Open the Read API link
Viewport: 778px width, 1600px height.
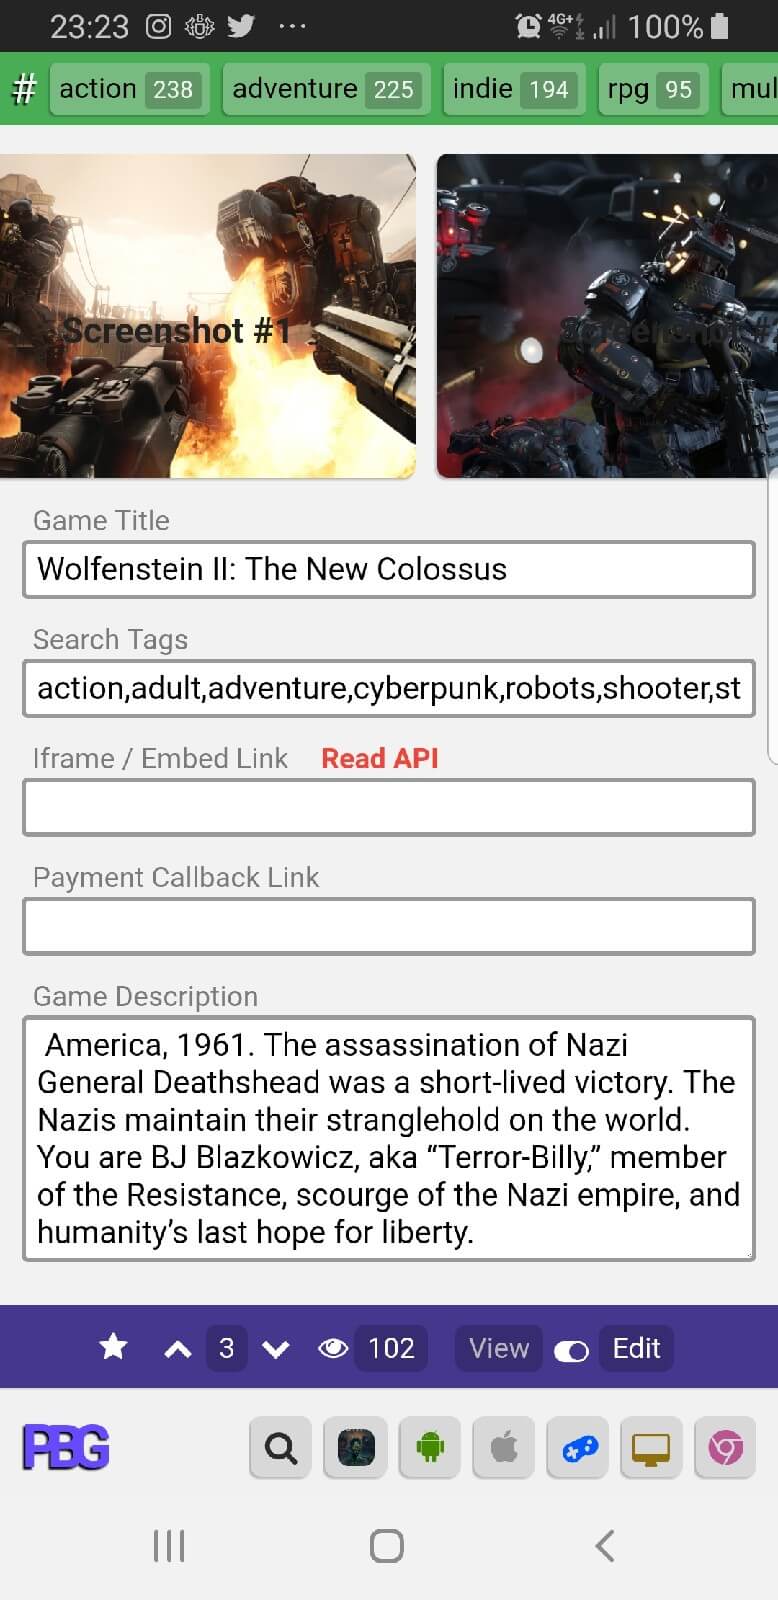[x=380, y=758]
